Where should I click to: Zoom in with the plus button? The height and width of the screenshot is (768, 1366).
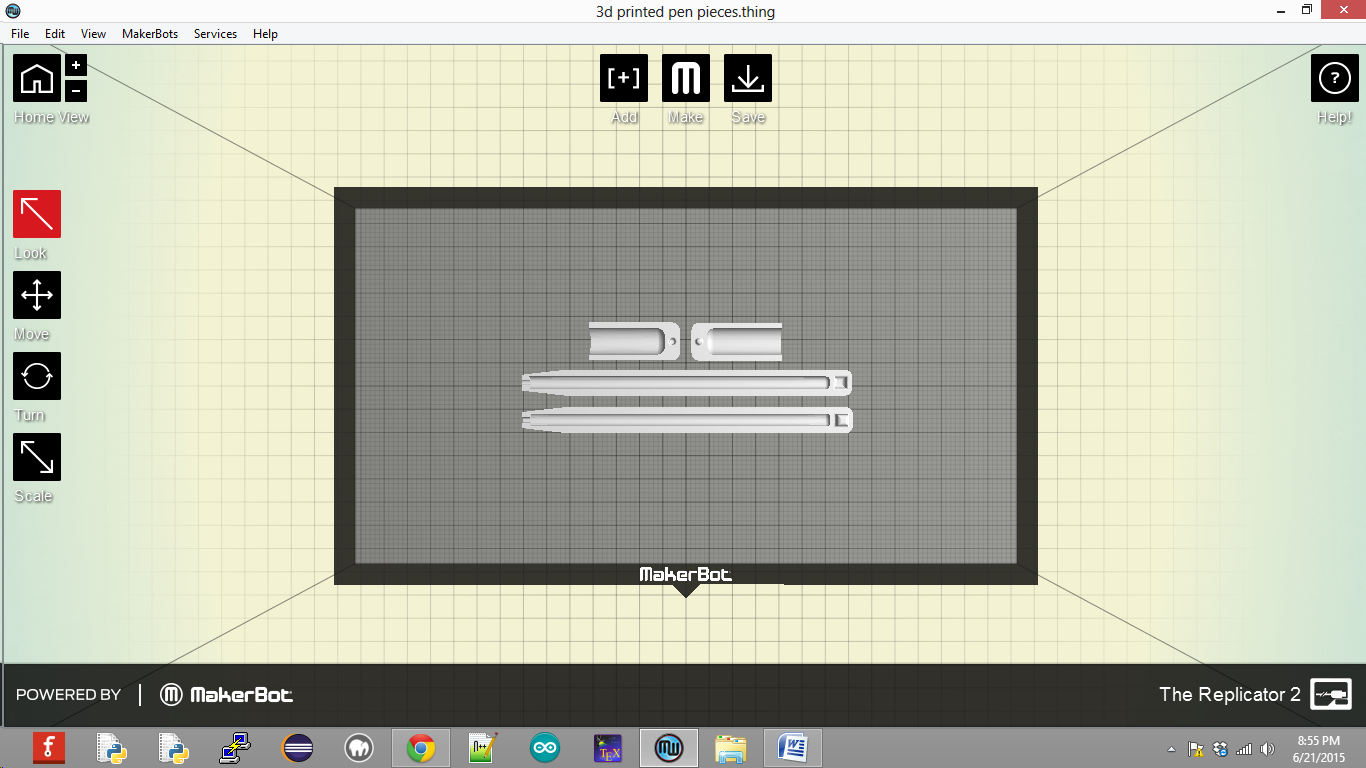76,66
